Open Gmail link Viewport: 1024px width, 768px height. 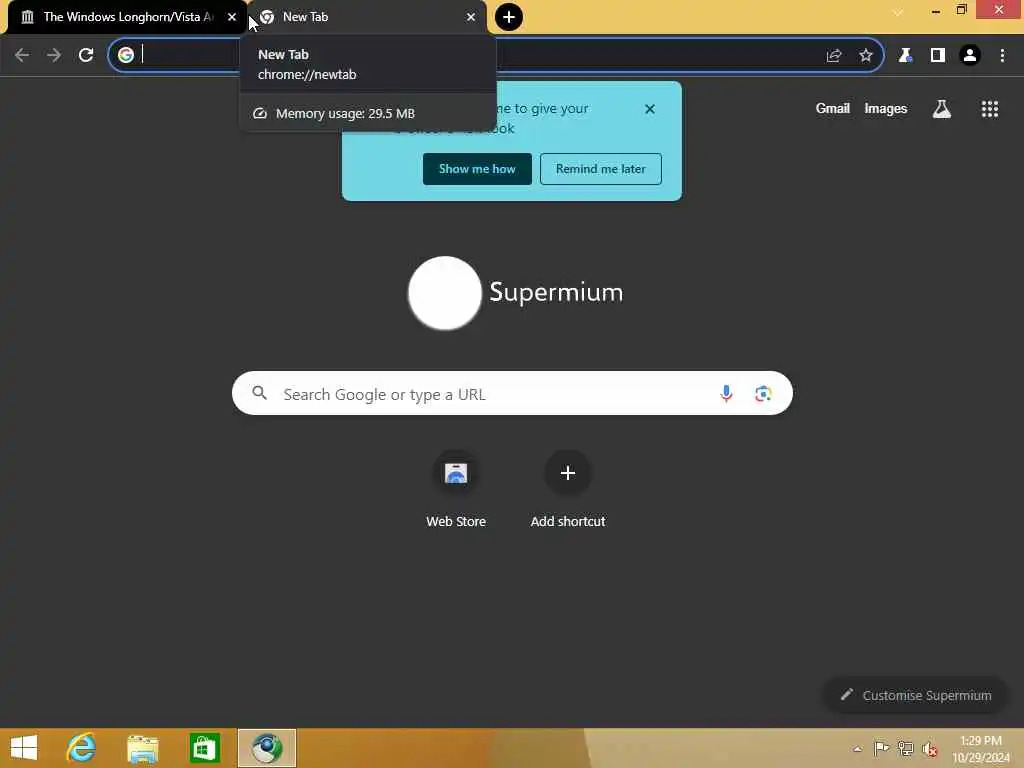833,108
